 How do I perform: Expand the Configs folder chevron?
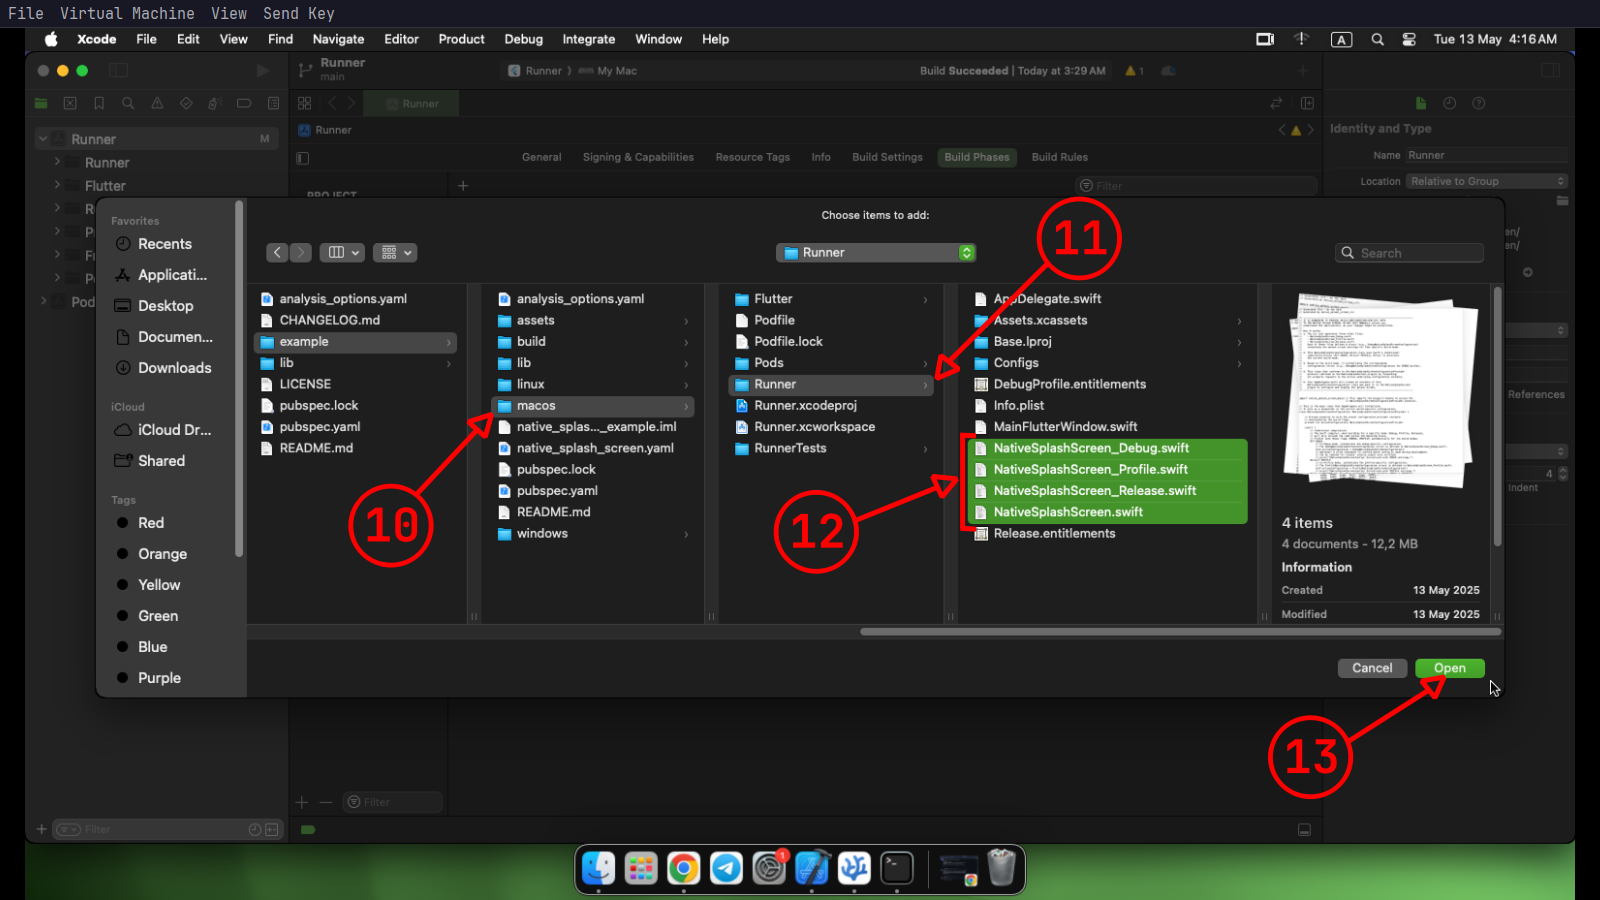(1239, 363)
